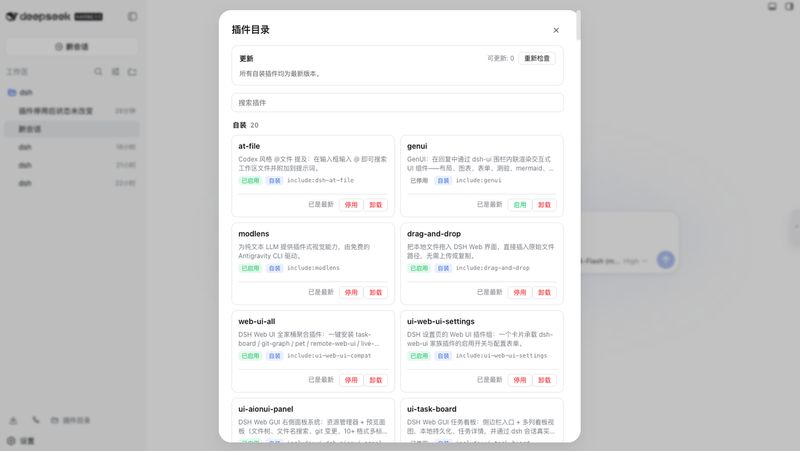Viewport: 800px width, 451px height.
Task: Focus the 搜索插件 search field
Action: [x=397, y=103]
